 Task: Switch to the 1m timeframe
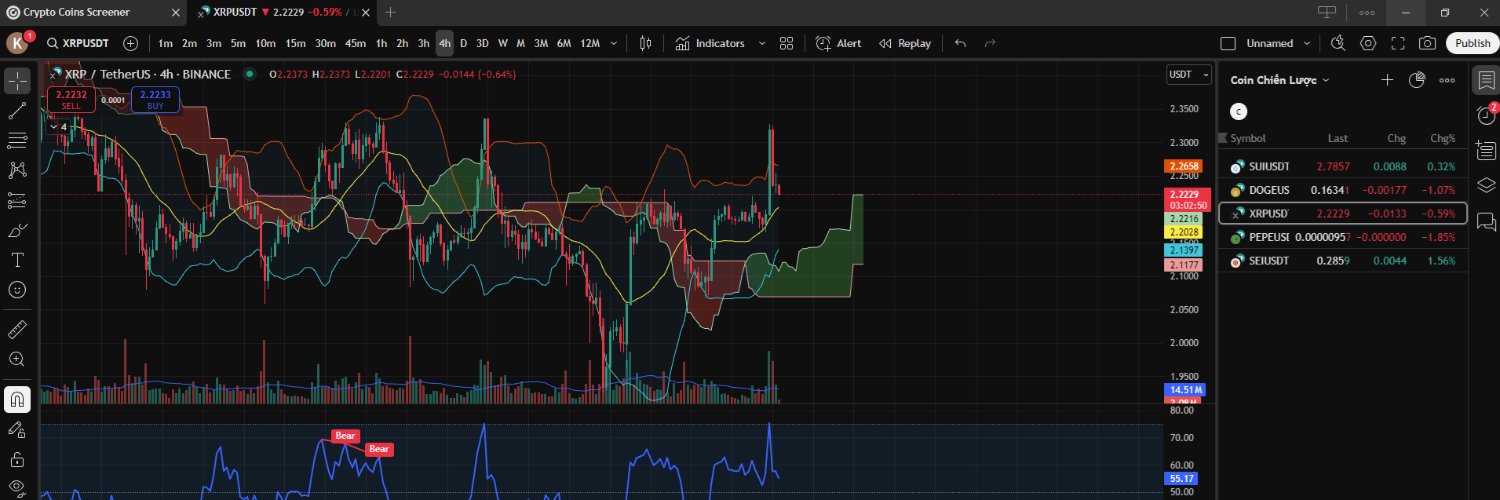(165, 43)
